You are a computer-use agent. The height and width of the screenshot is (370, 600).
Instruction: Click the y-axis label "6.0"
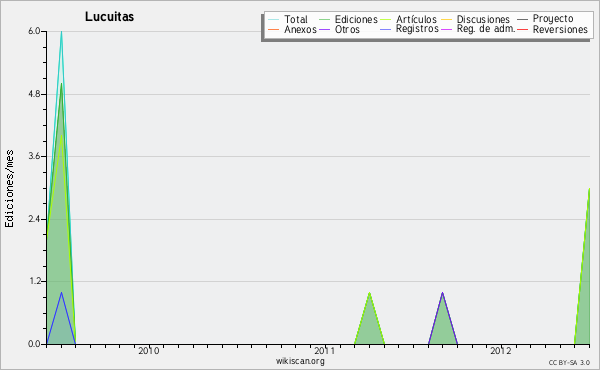34,31
